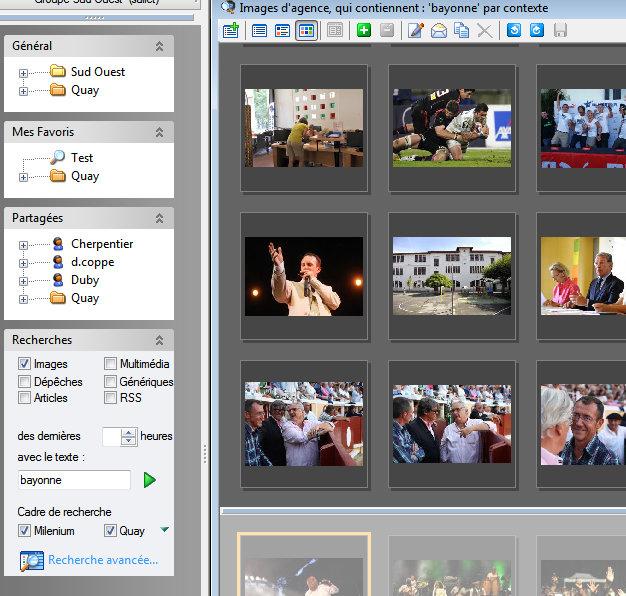Click the dernières heures number field

coord(112,436)
